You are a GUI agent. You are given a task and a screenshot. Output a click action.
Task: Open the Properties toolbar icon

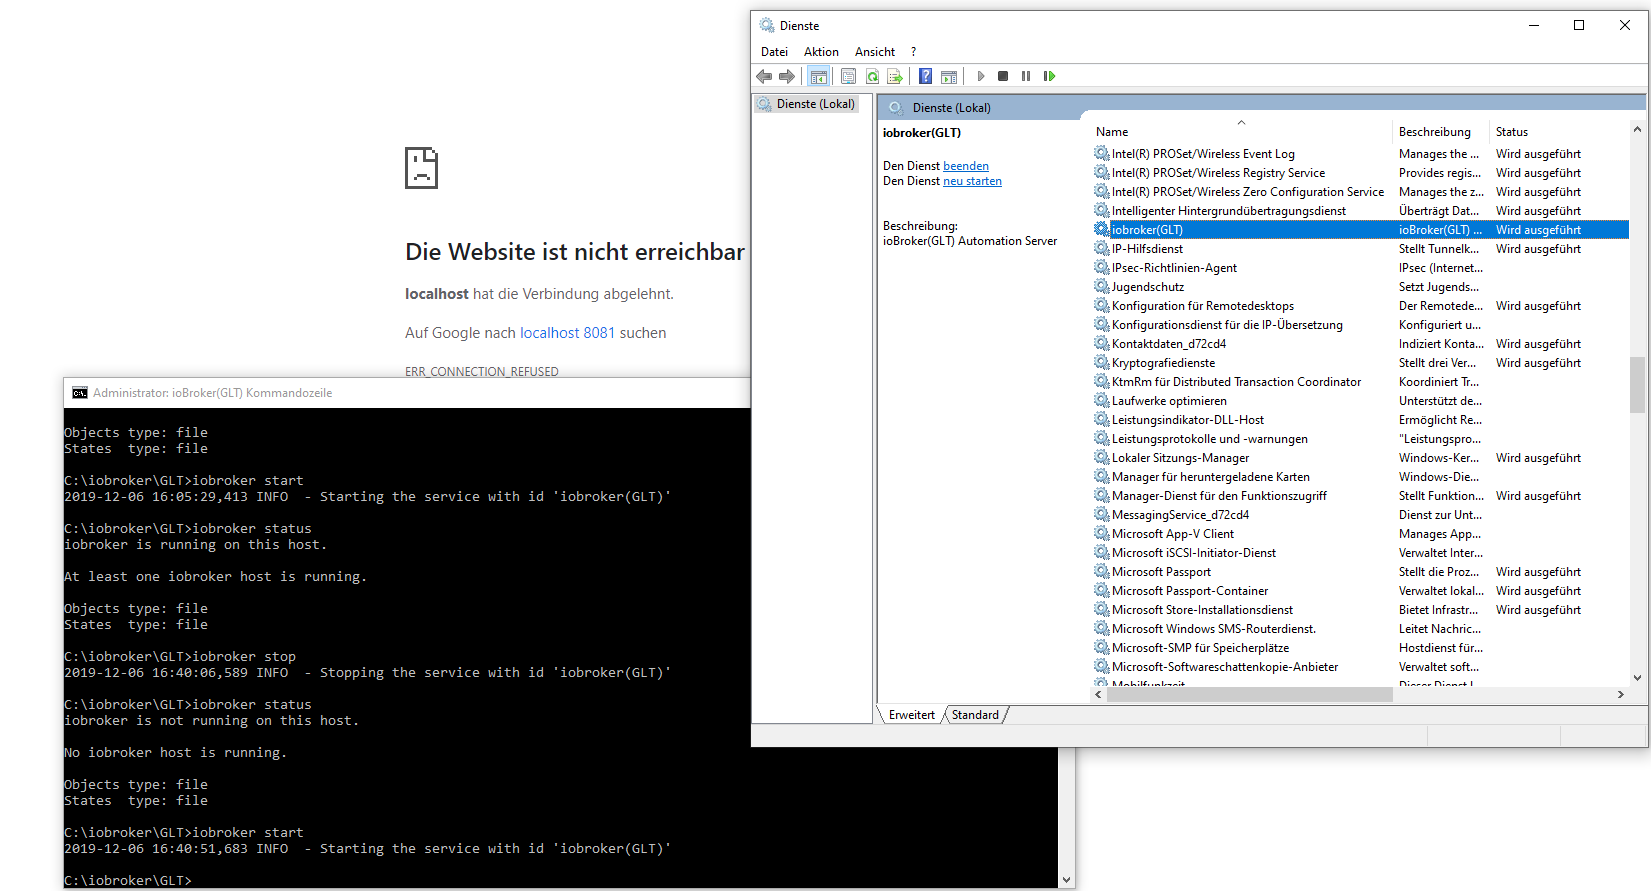click(x=848, y=76)
